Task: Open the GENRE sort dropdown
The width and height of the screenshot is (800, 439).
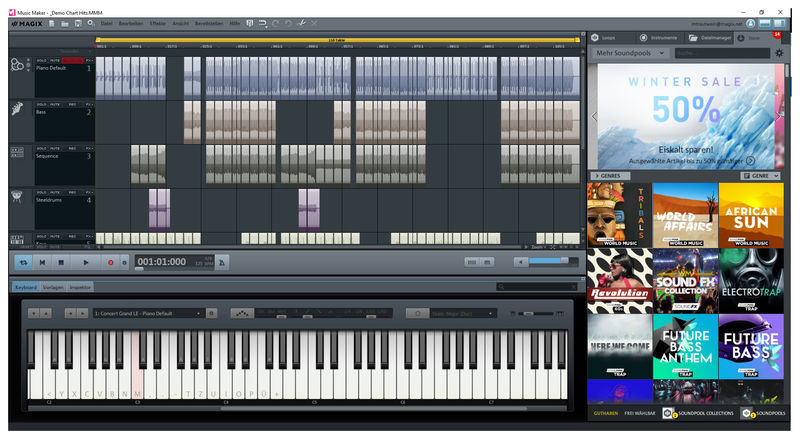Action: [760, 176]
